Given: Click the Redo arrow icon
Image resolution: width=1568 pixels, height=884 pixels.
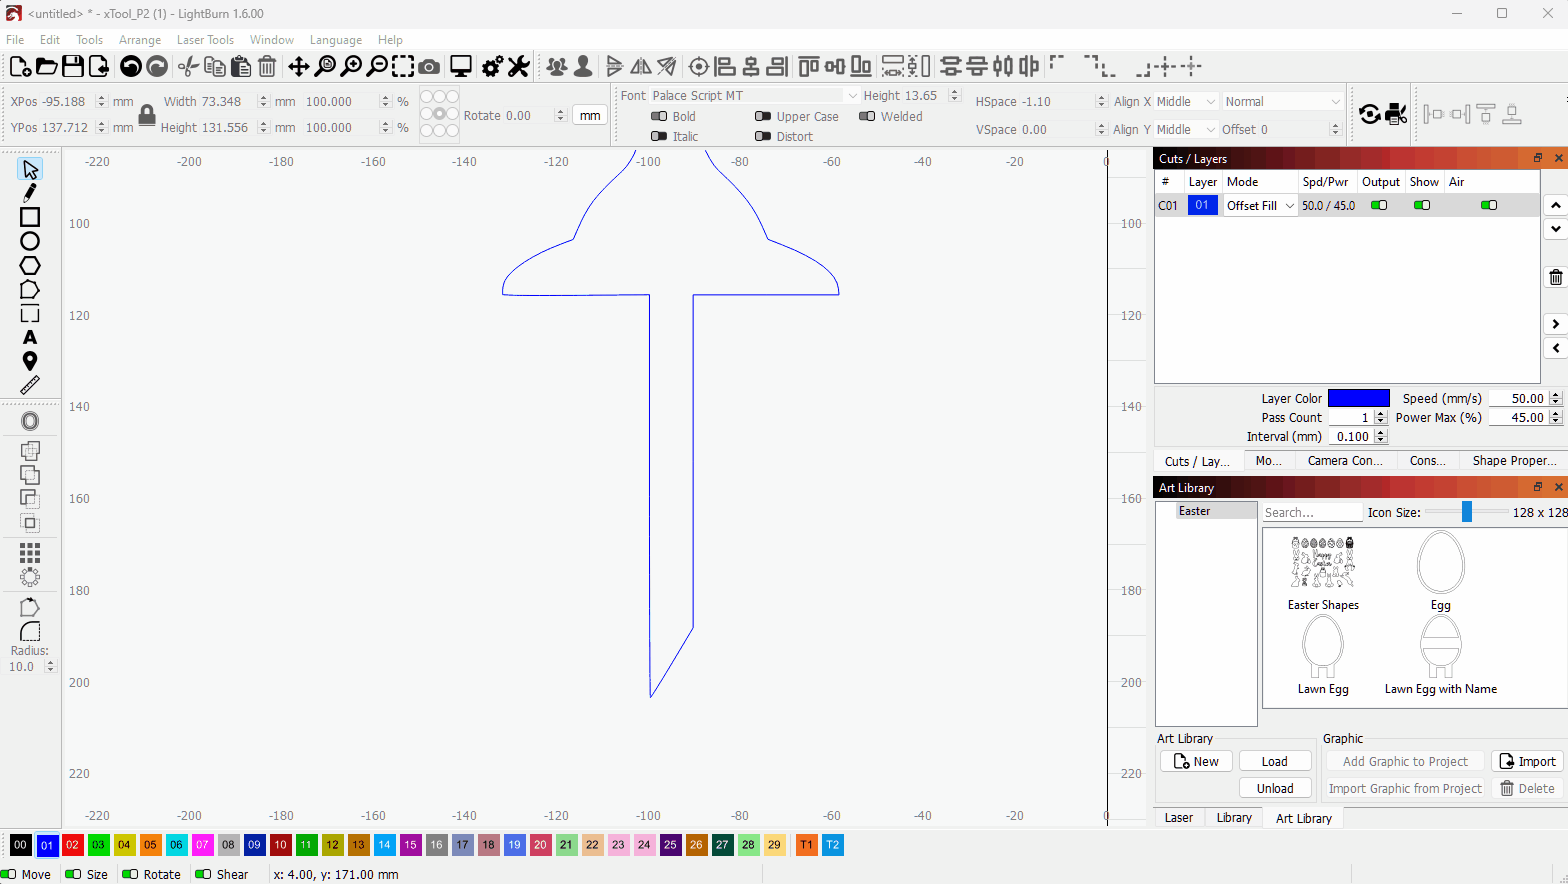Looking at the screenshot, I should click(157, 67).
